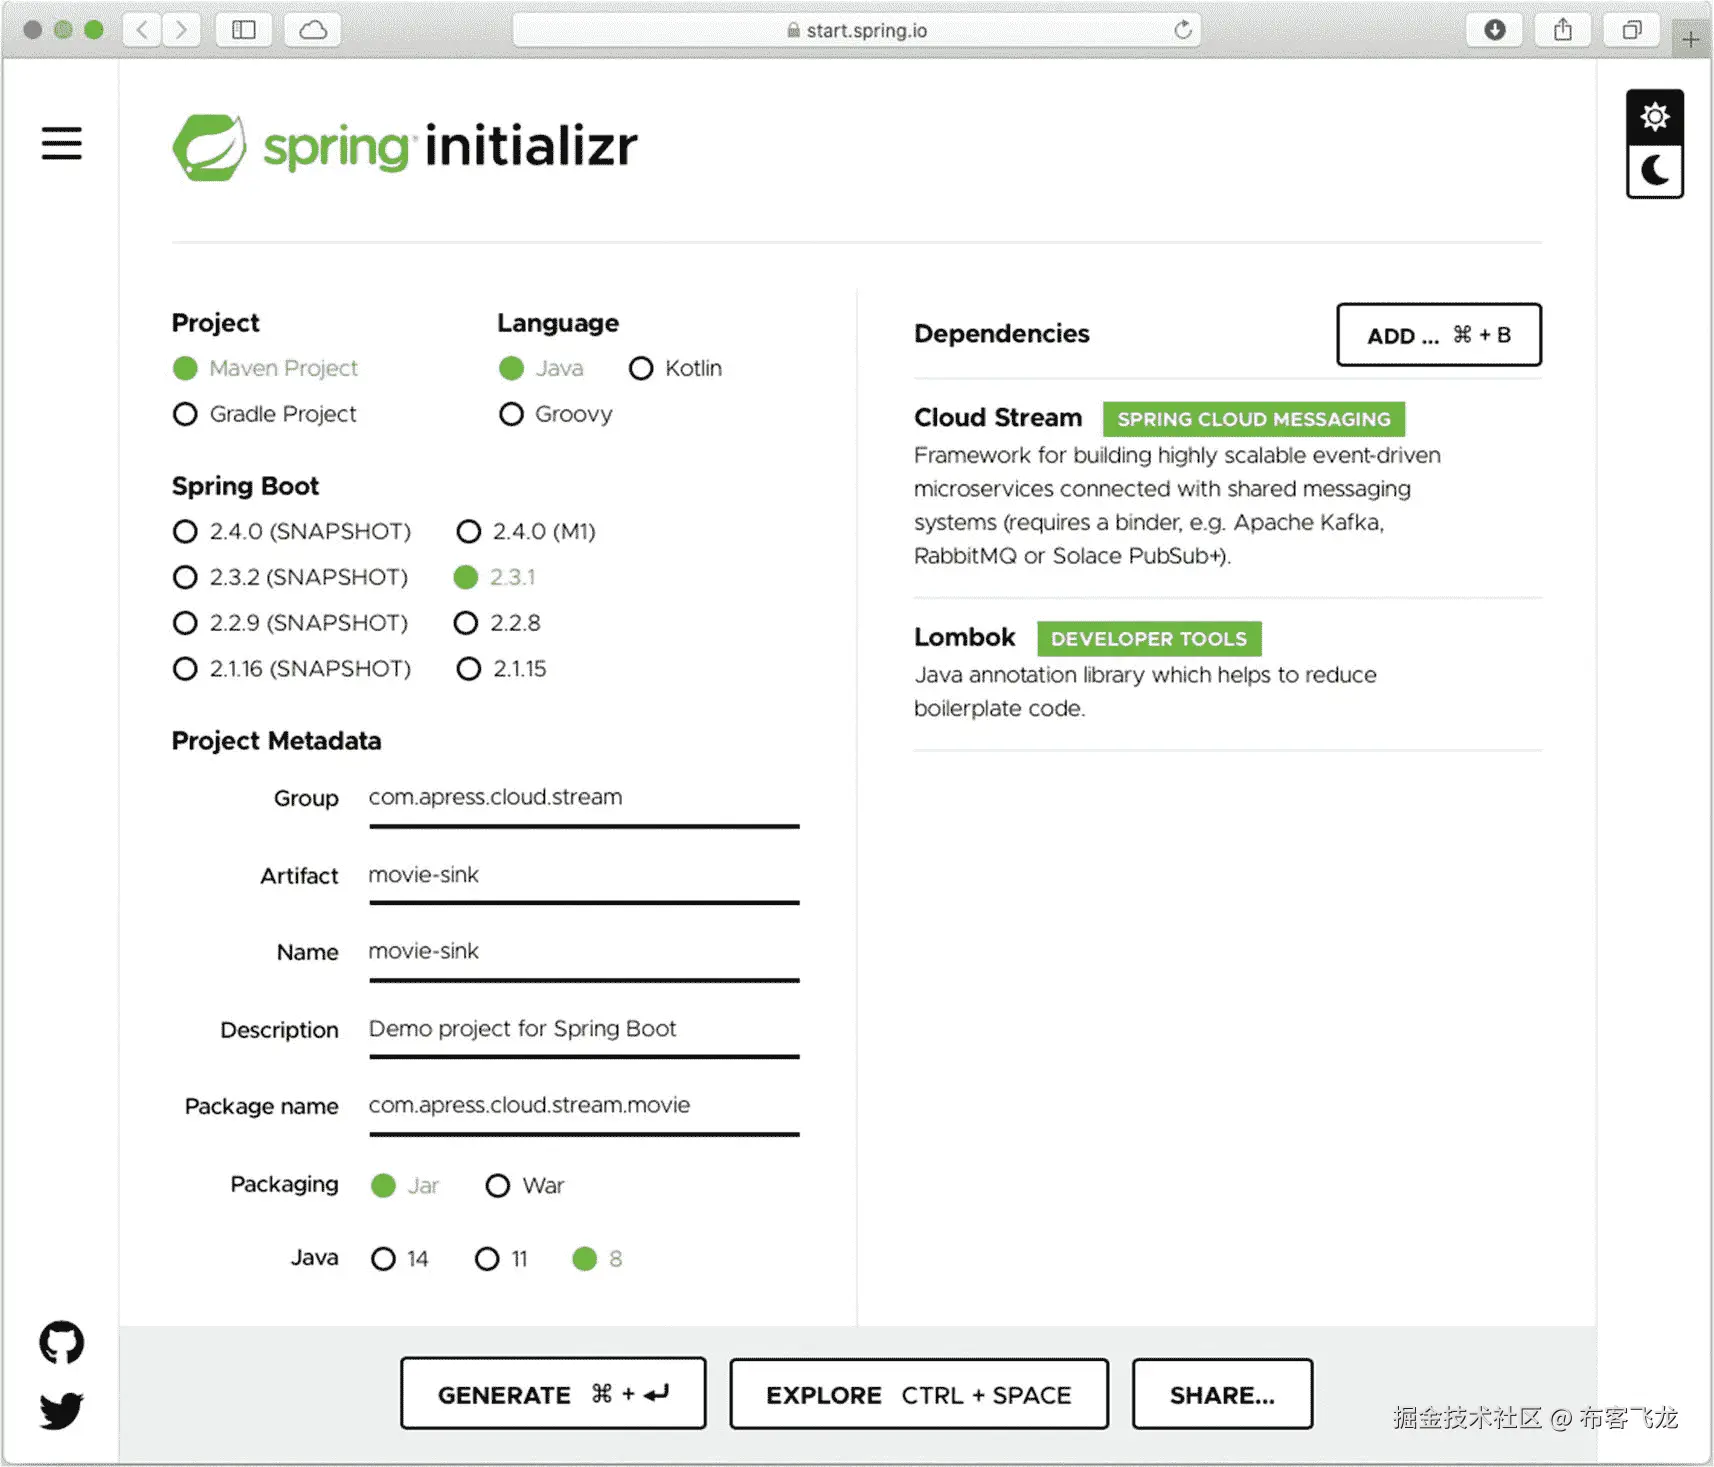Set packaging to Jar
1714x1467 pixels.
click(x=405, y=1185)
